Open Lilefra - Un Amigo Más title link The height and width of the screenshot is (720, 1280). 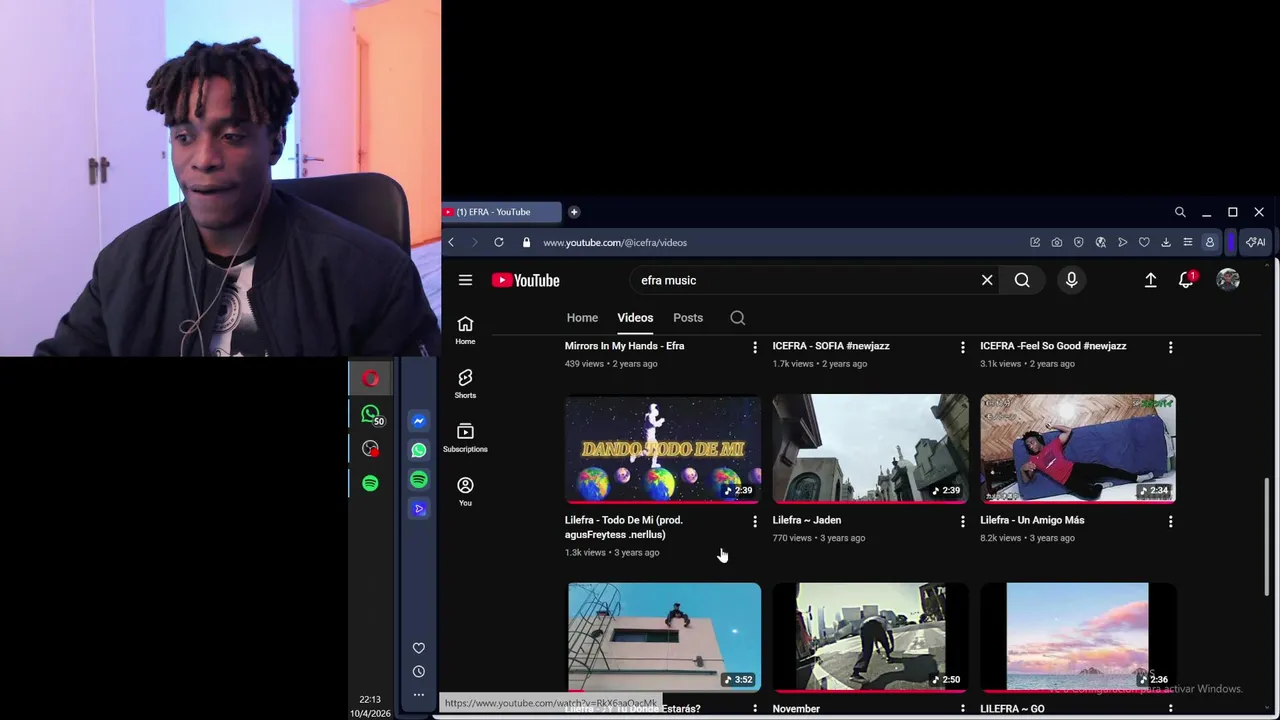(1032, 520)
